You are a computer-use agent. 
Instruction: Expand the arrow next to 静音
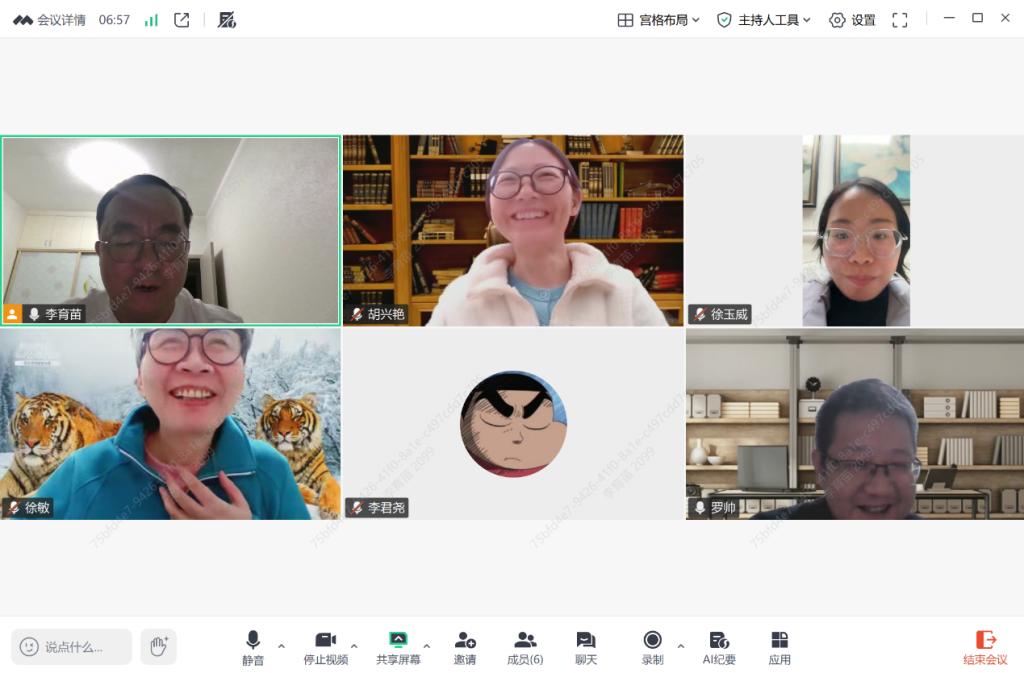coord(281,646)
